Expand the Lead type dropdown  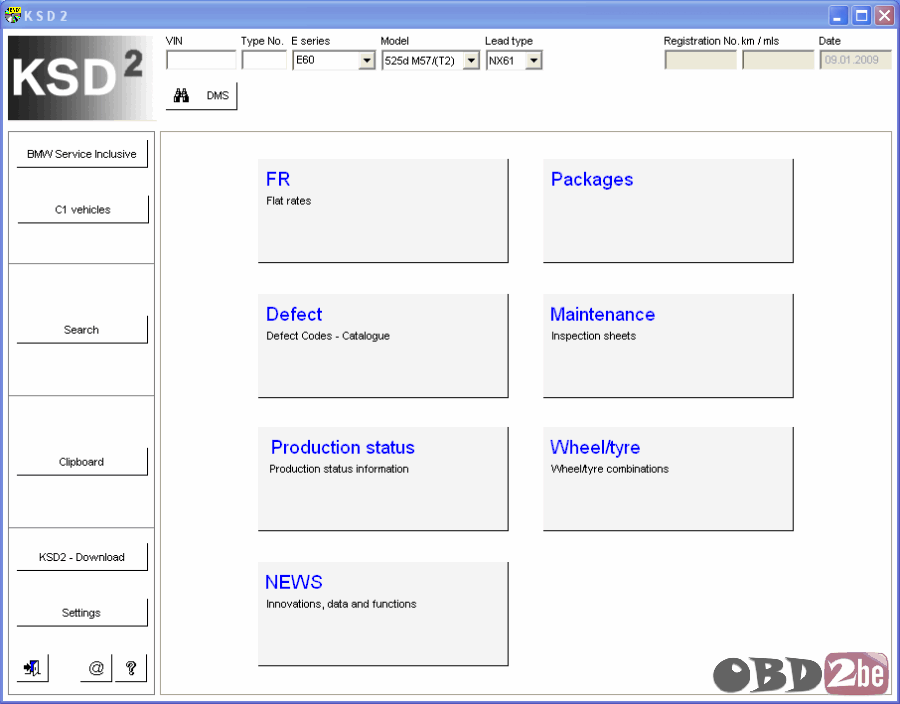coord(534,60)
